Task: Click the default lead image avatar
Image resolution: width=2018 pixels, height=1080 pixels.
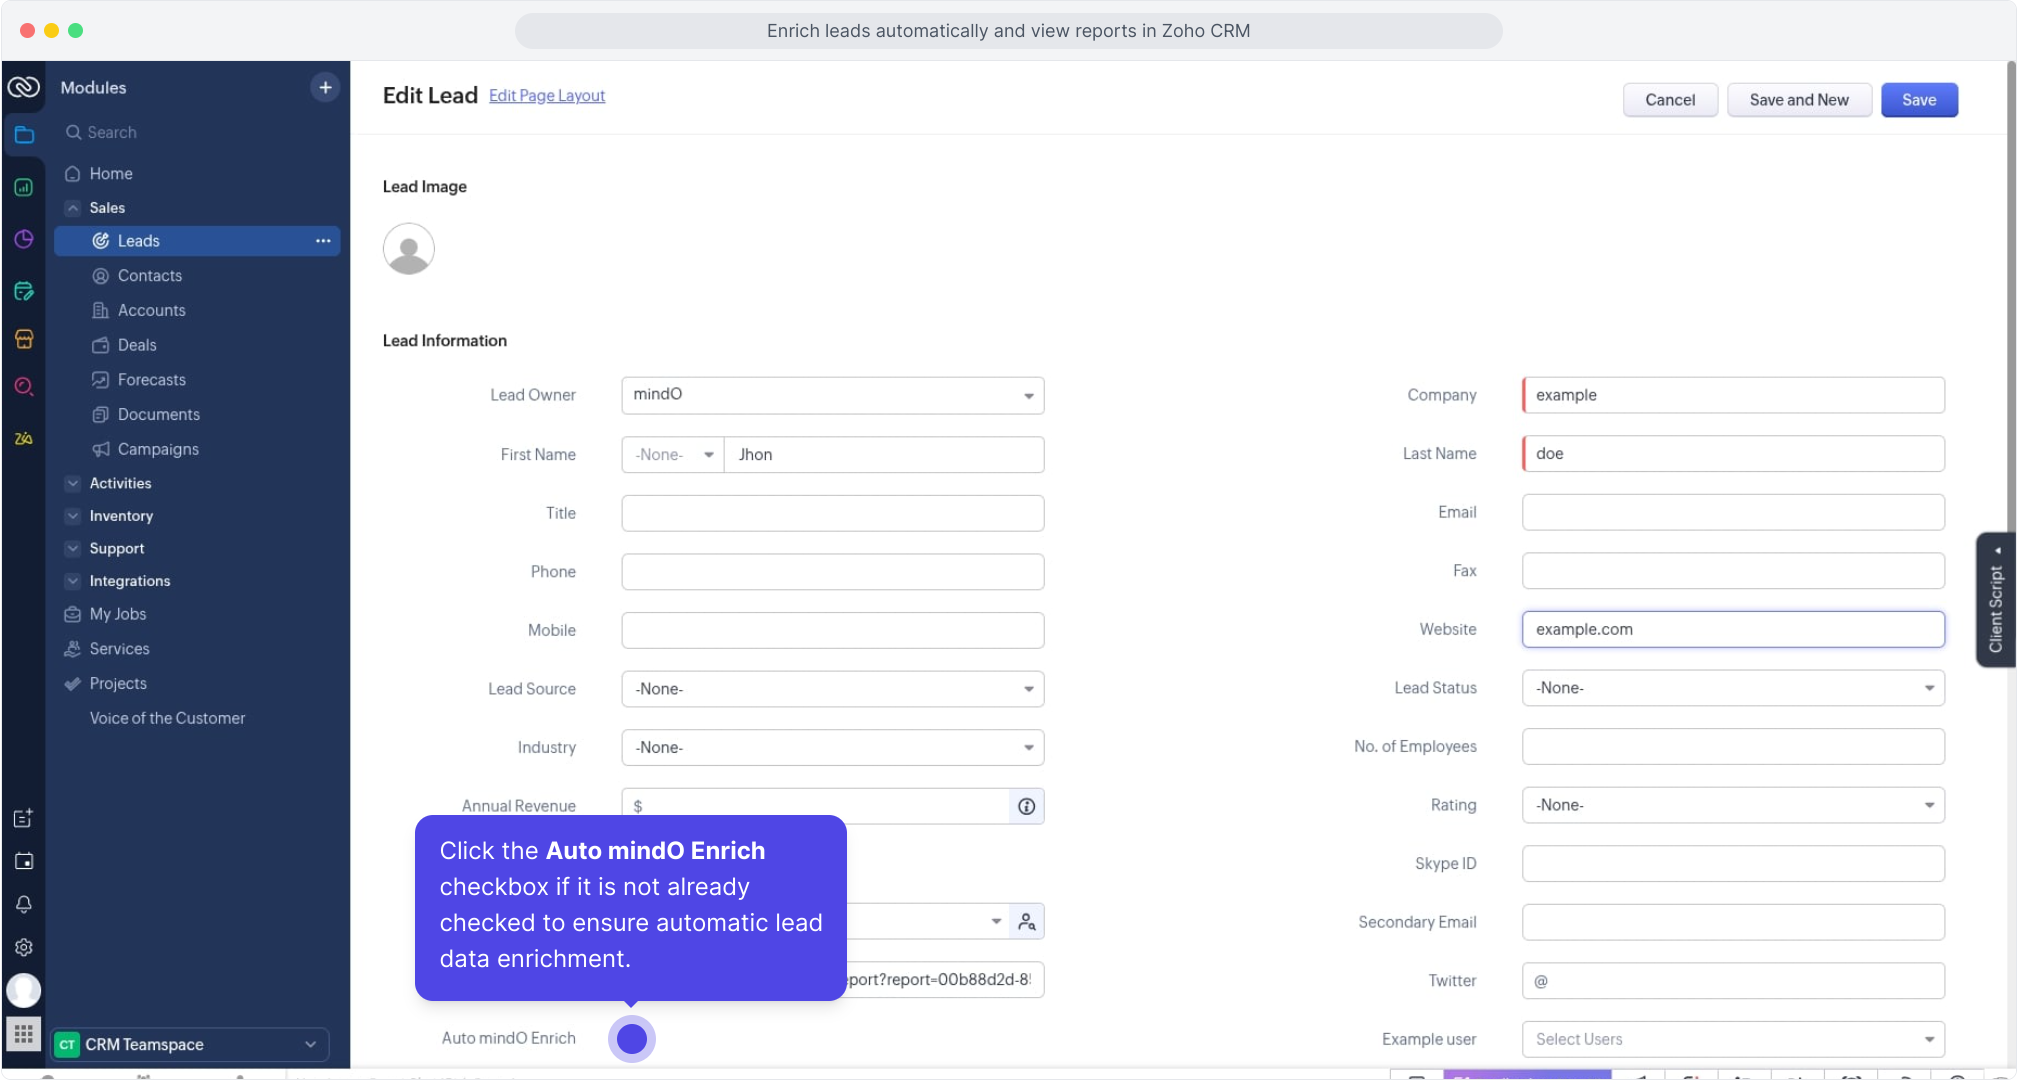Action: point(408,249)
